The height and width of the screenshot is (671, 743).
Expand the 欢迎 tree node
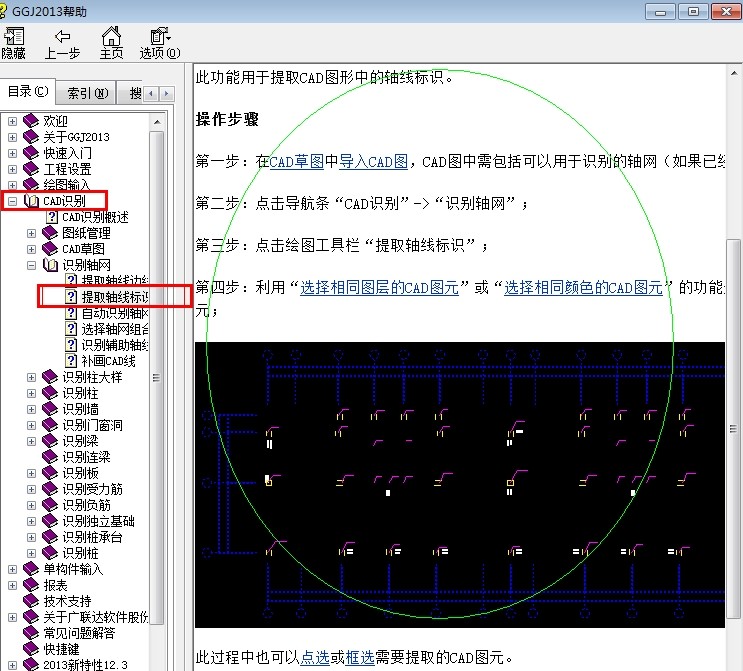coord(12,121)
